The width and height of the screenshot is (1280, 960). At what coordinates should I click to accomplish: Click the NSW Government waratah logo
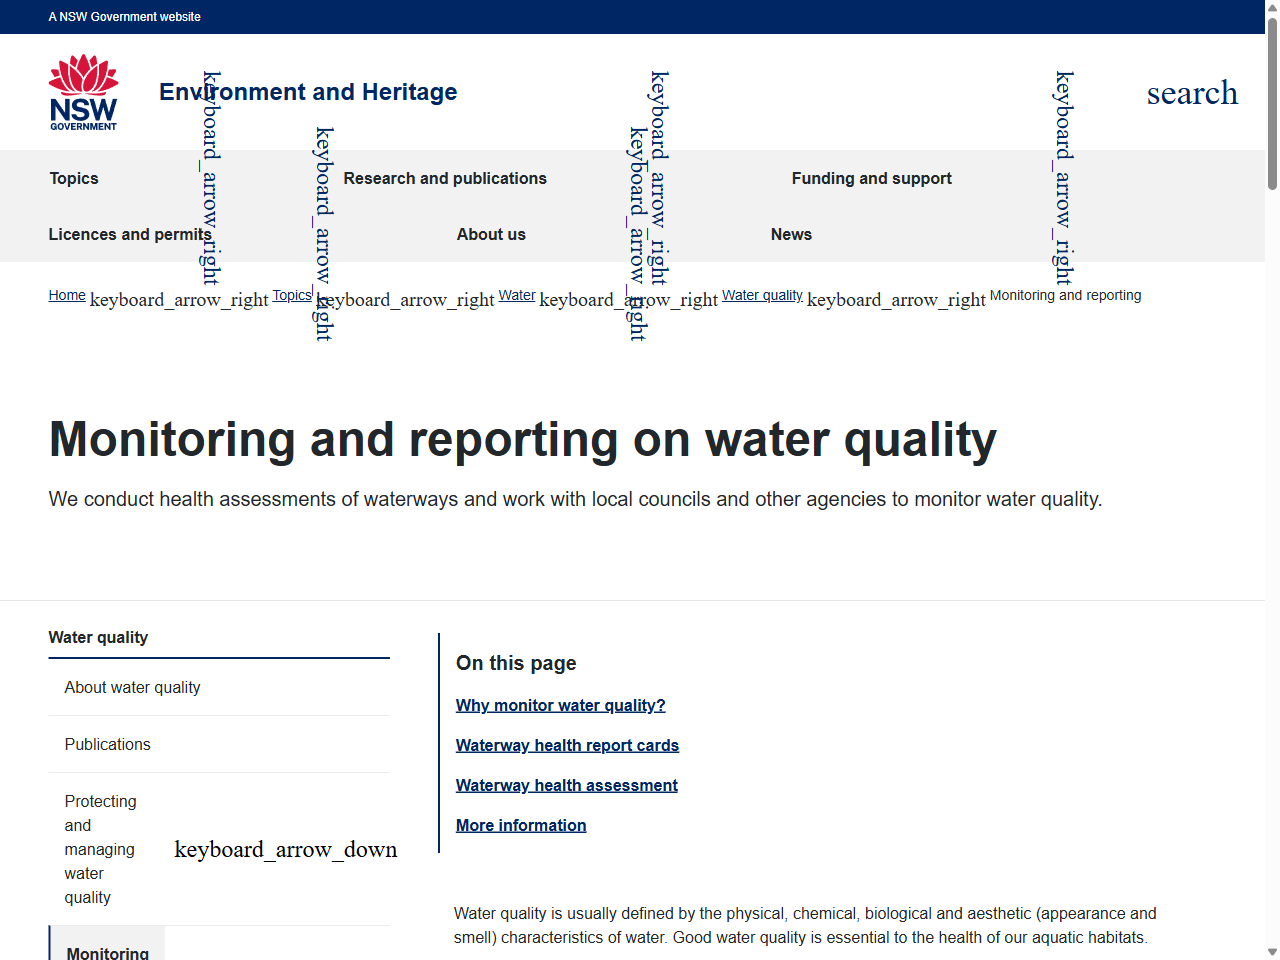[83, 91]
